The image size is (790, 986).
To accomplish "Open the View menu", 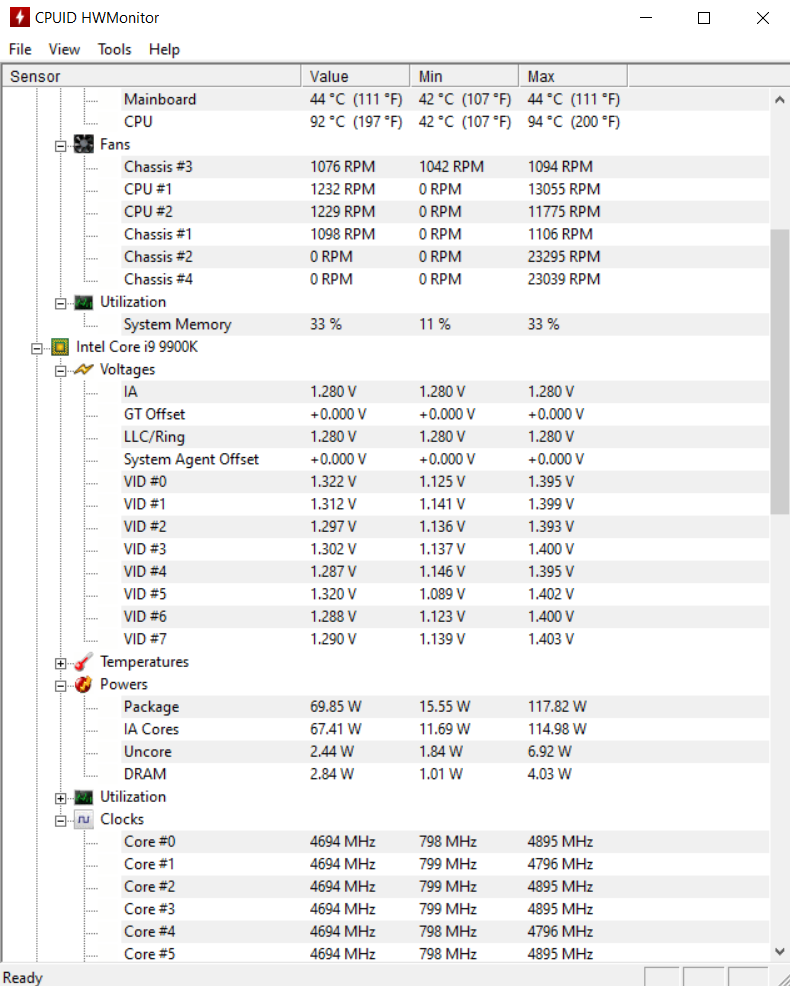I will pos(64,49).
